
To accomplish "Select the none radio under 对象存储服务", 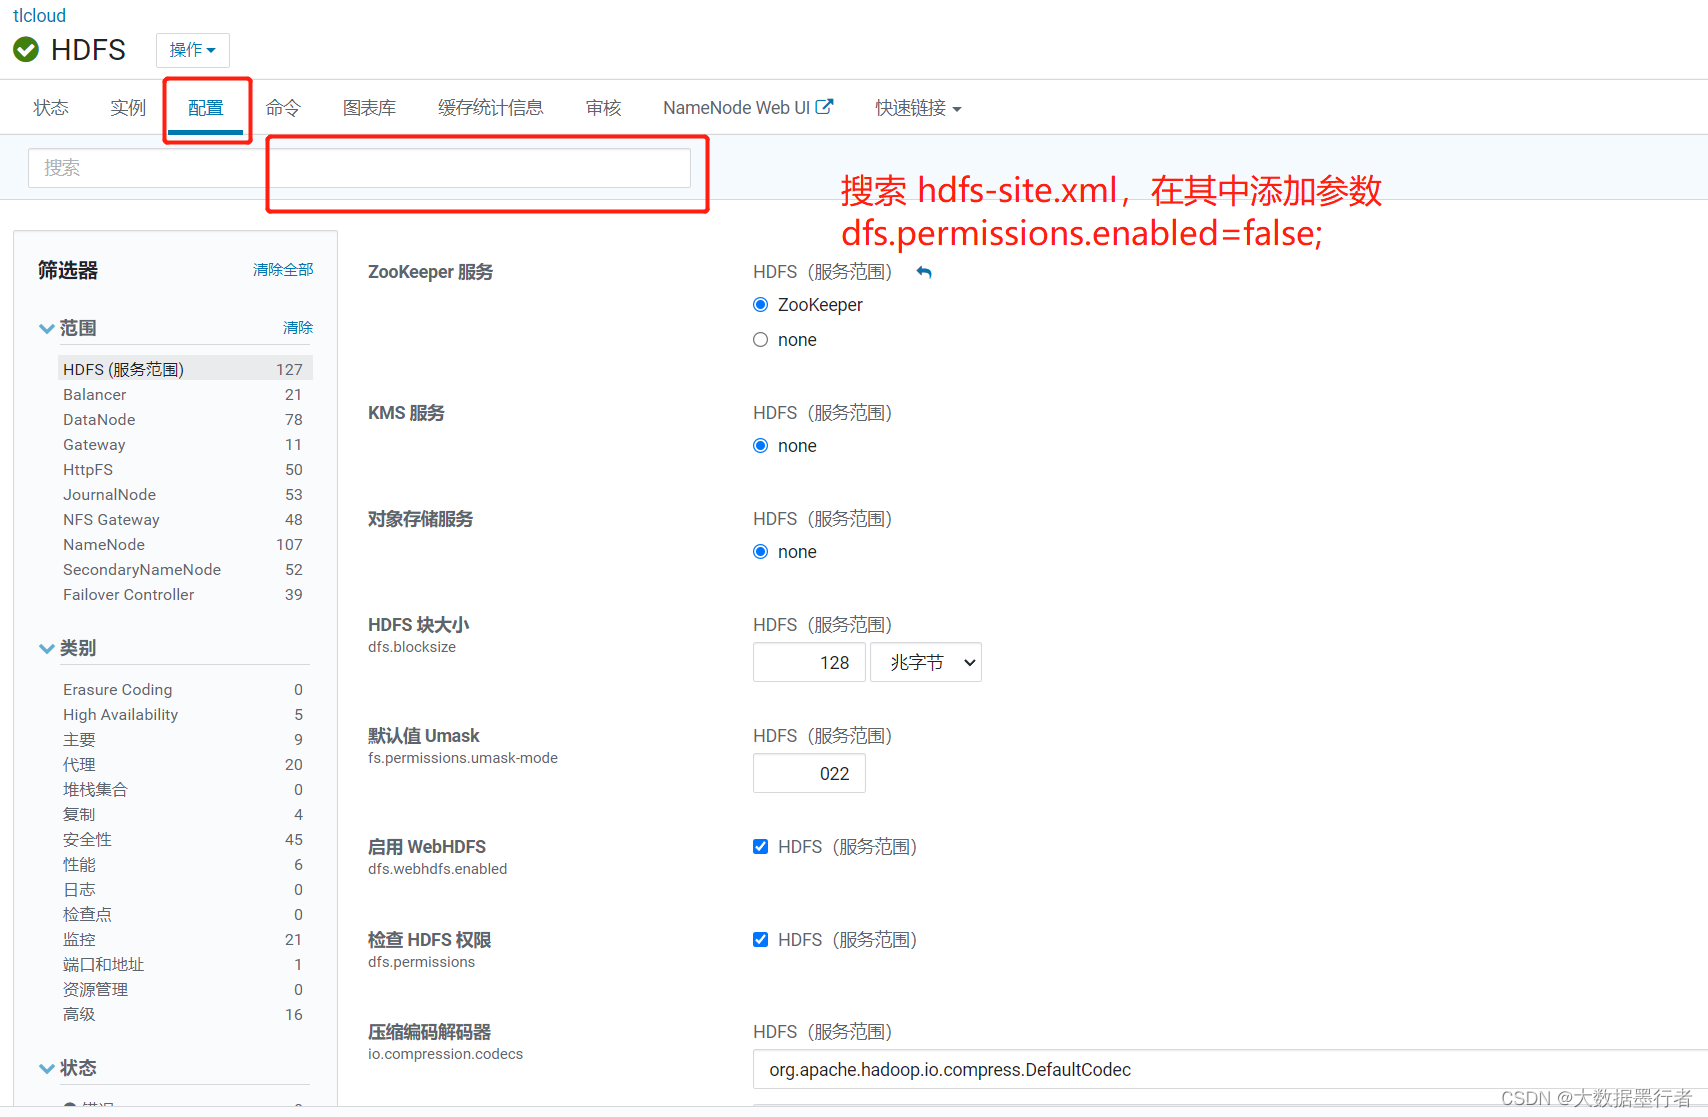I will [x=760, y=551].
